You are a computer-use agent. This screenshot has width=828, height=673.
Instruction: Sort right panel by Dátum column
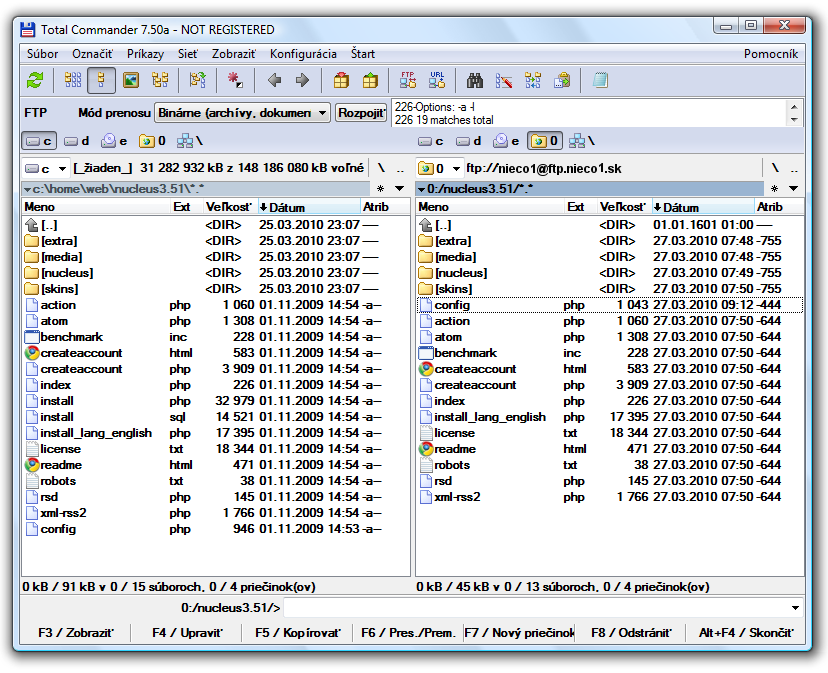coord(702,207)
